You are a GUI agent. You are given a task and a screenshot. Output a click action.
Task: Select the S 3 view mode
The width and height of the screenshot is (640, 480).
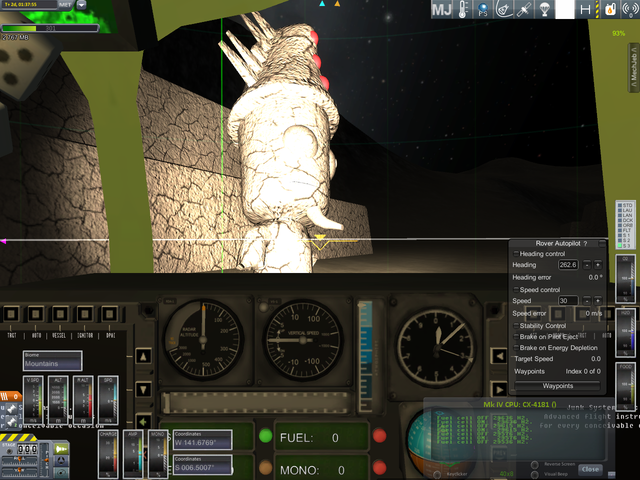(625, 245)
